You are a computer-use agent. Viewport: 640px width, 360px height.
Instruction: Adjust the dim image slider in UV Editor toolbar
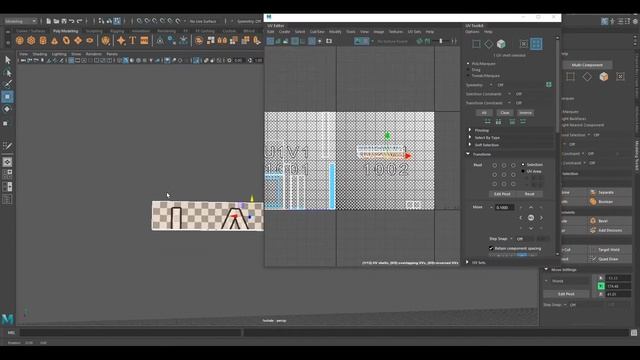pyautogui.click(x=440, y=41)
